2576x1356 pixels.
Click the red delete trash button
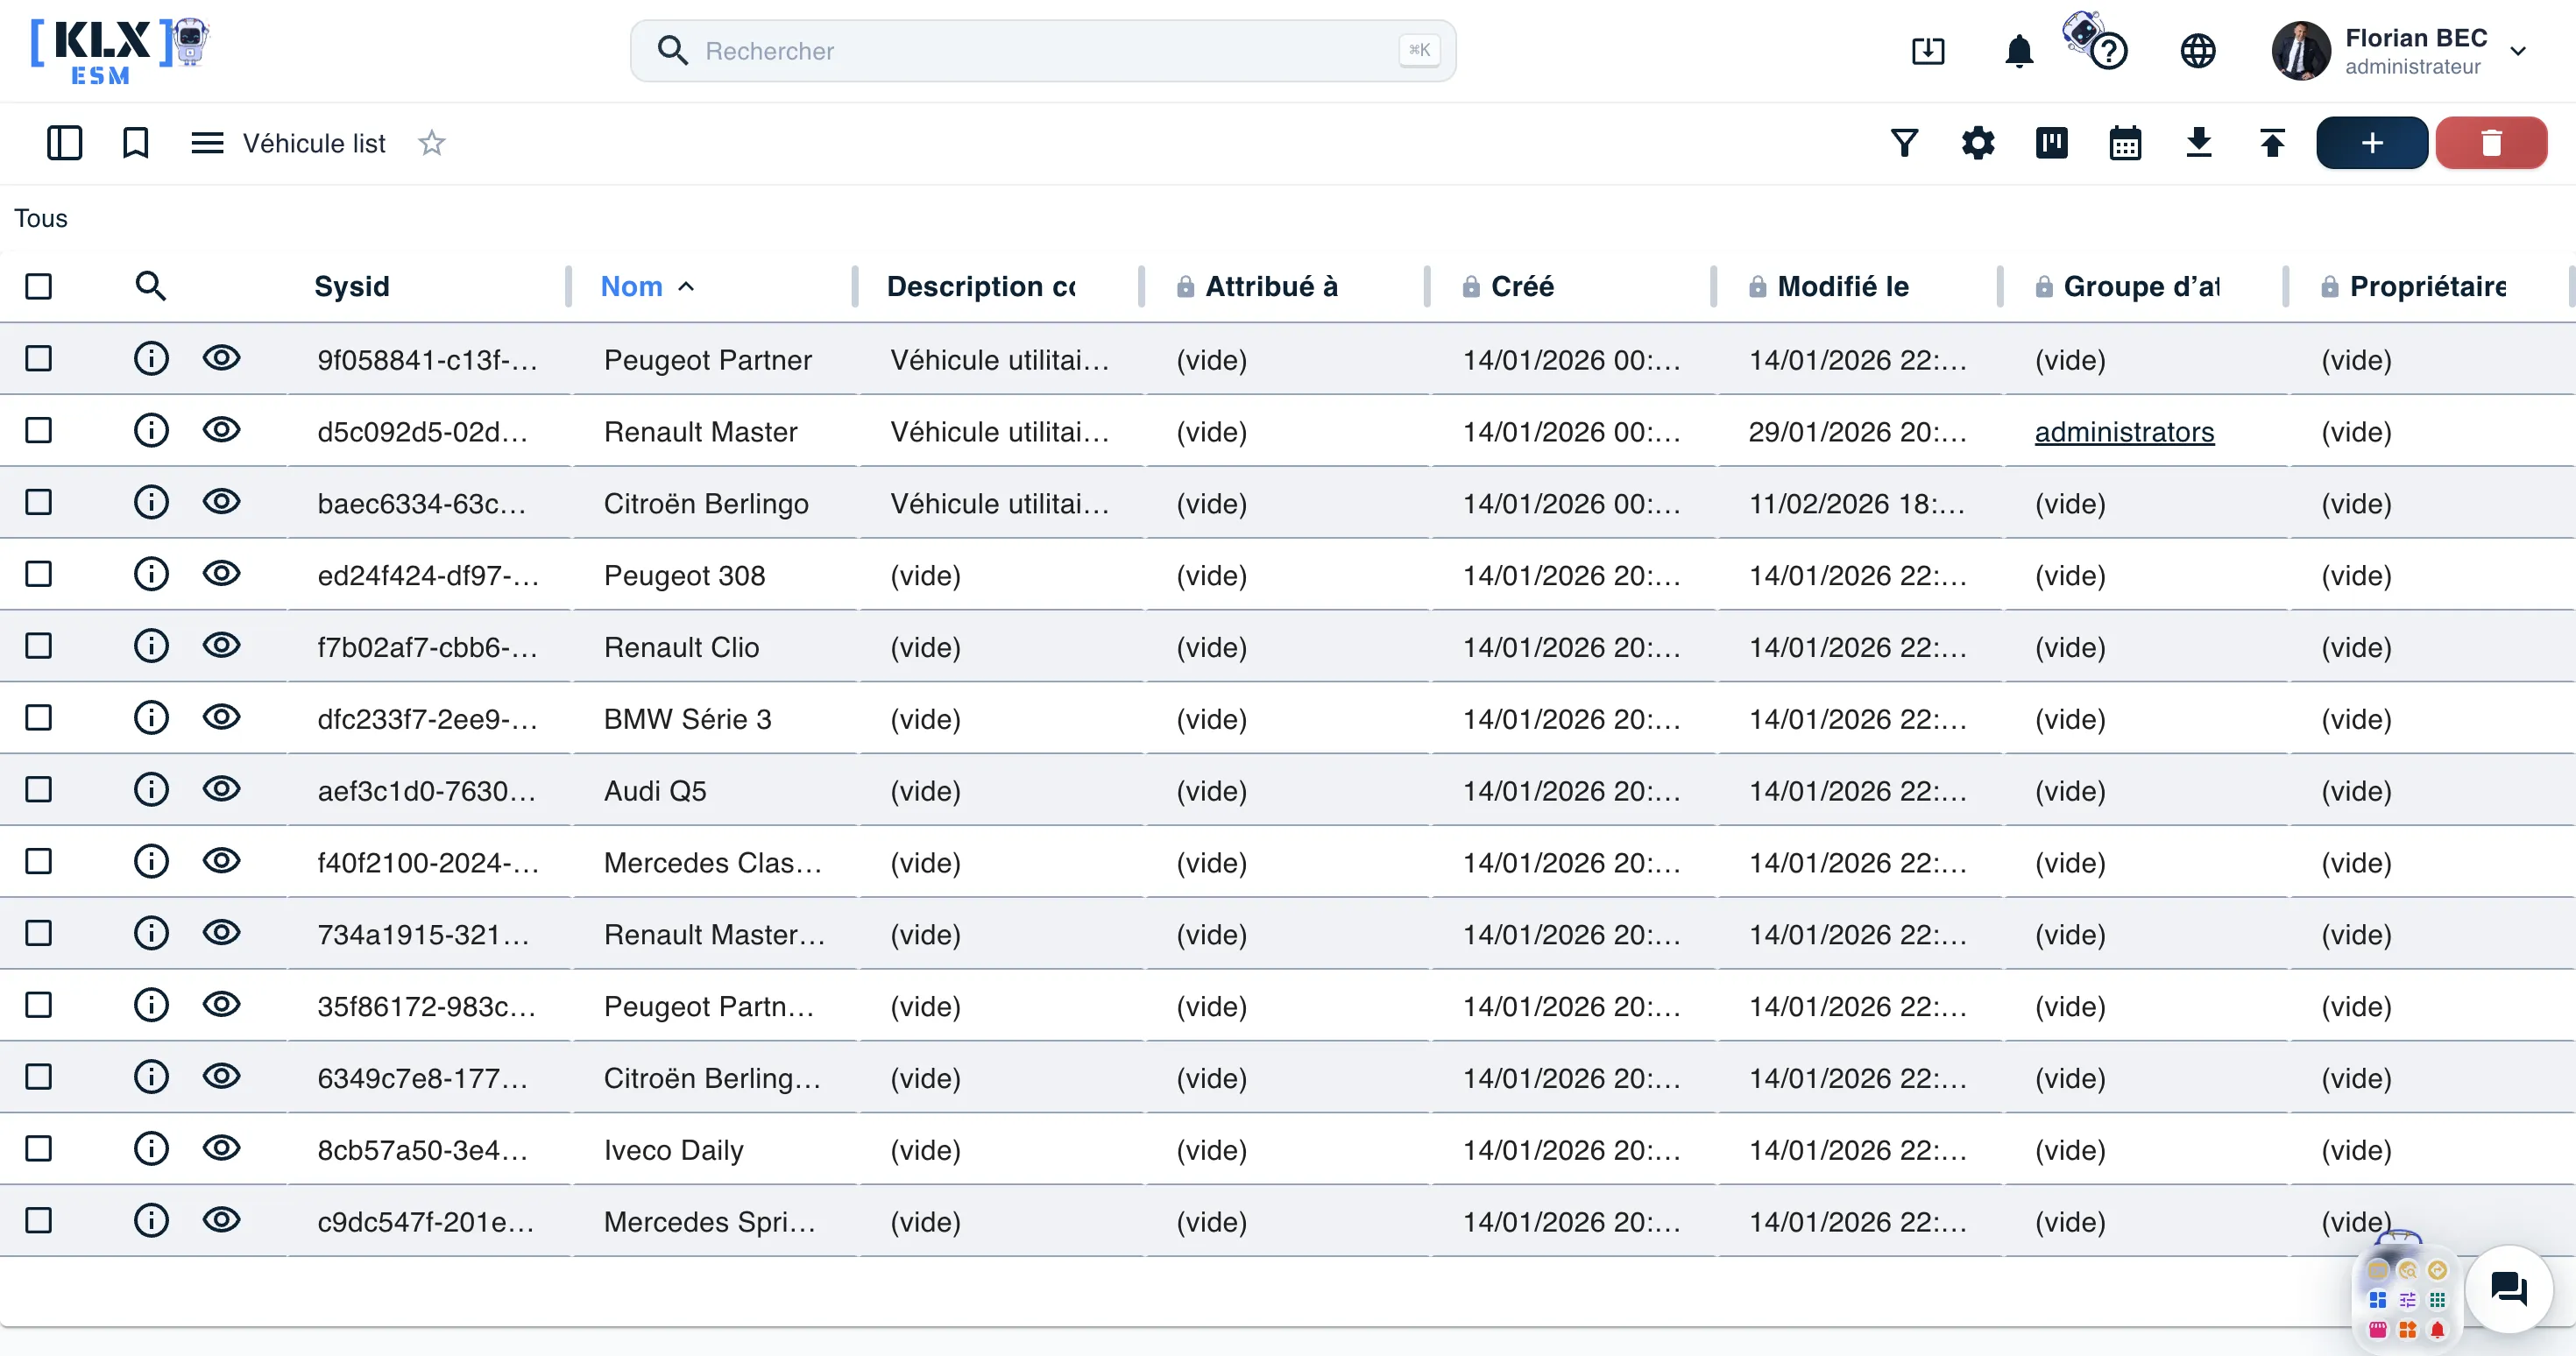[x=2491, y=143]
